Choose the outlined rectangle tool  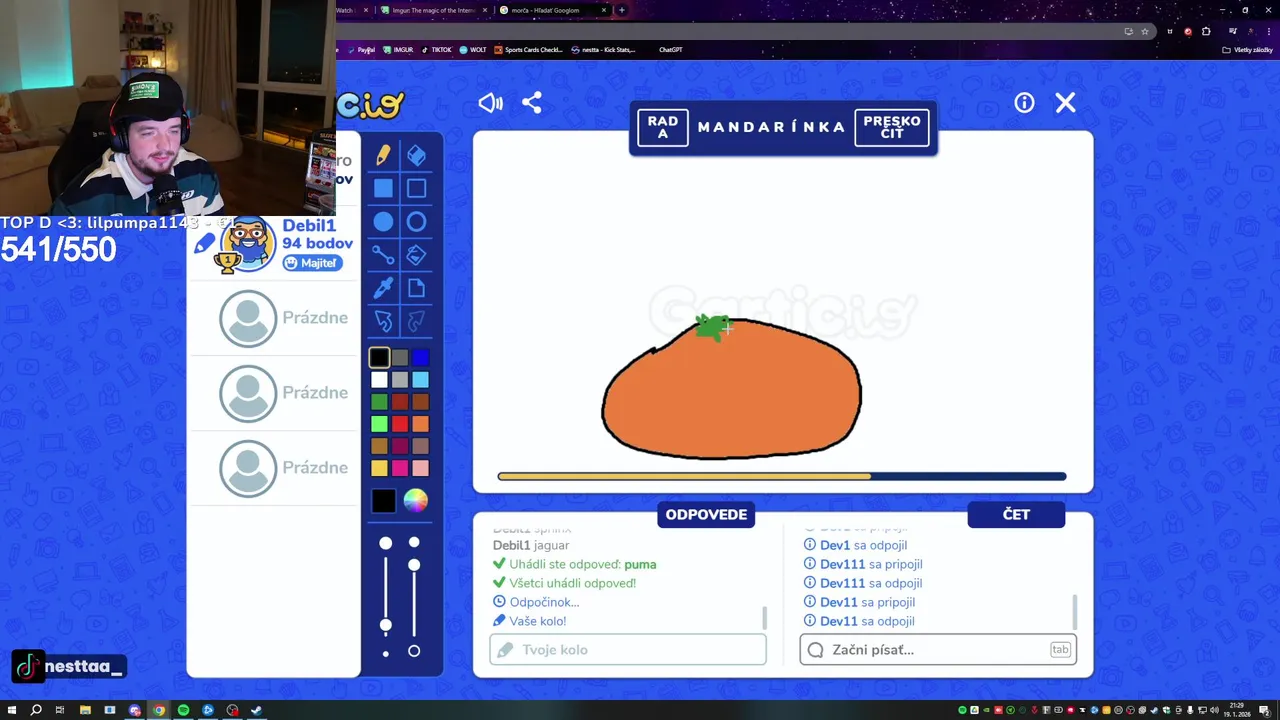coord(416,188)
